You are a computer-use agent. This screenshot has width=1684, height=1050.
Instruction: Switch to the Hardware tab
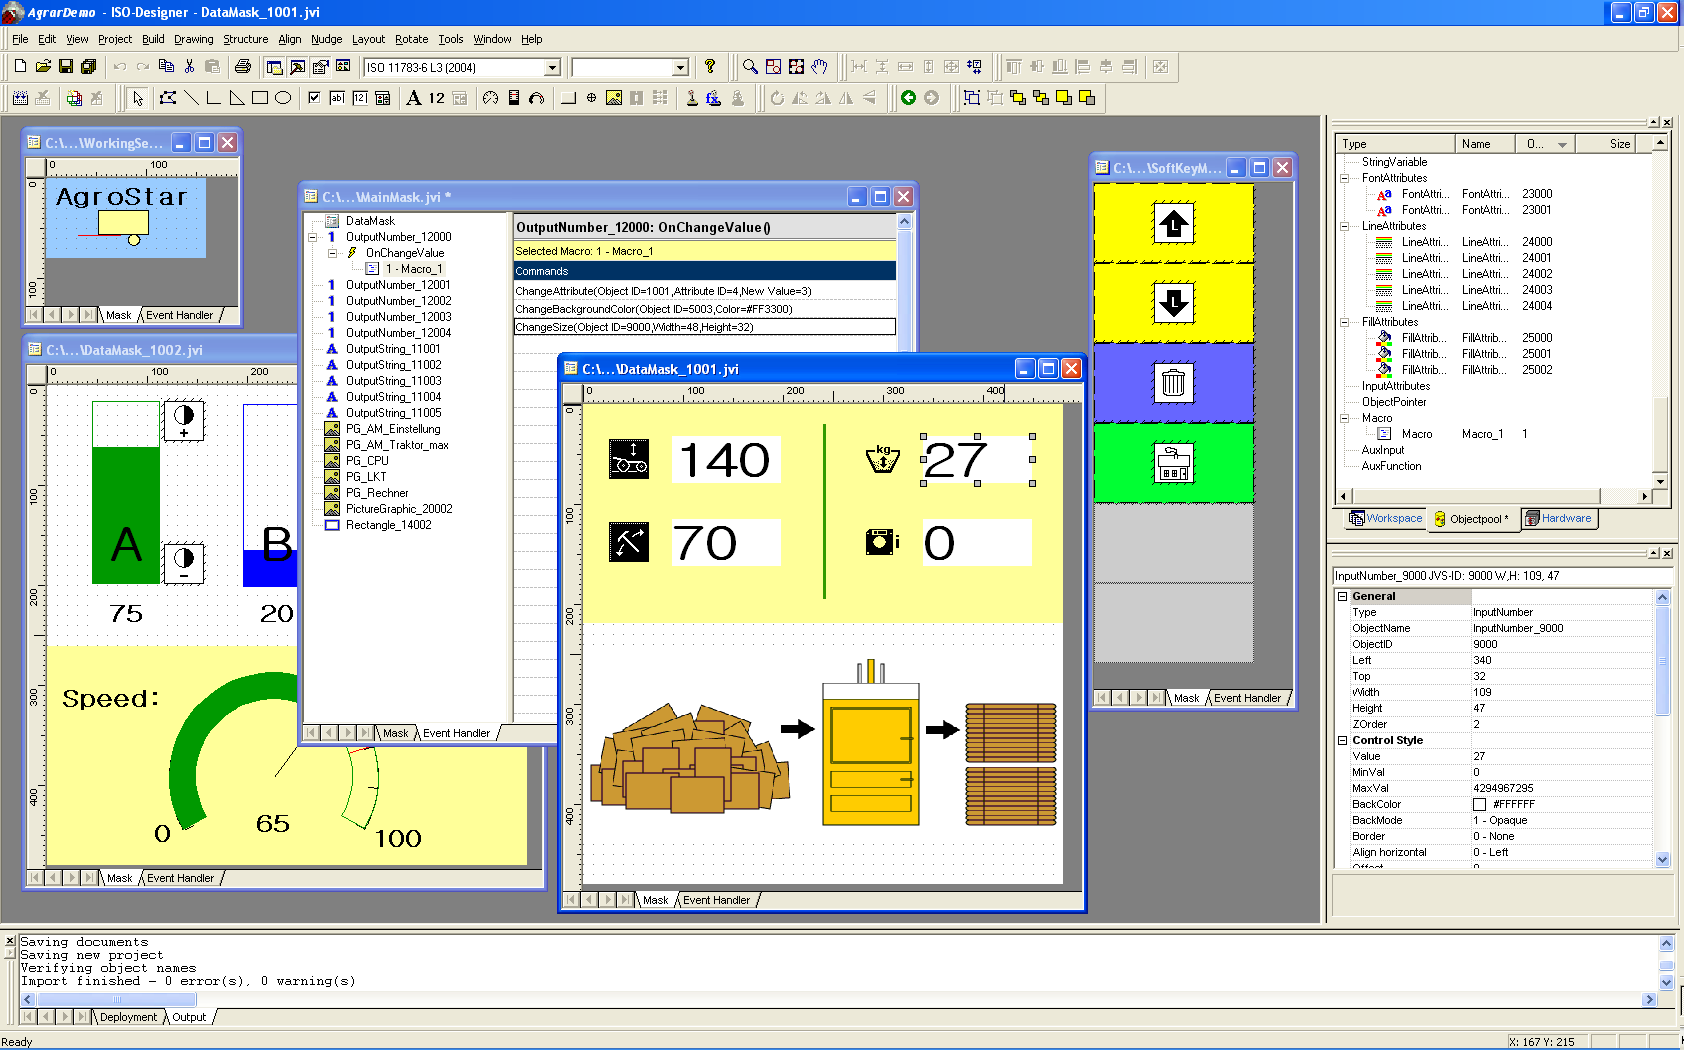pos(1558,518)
